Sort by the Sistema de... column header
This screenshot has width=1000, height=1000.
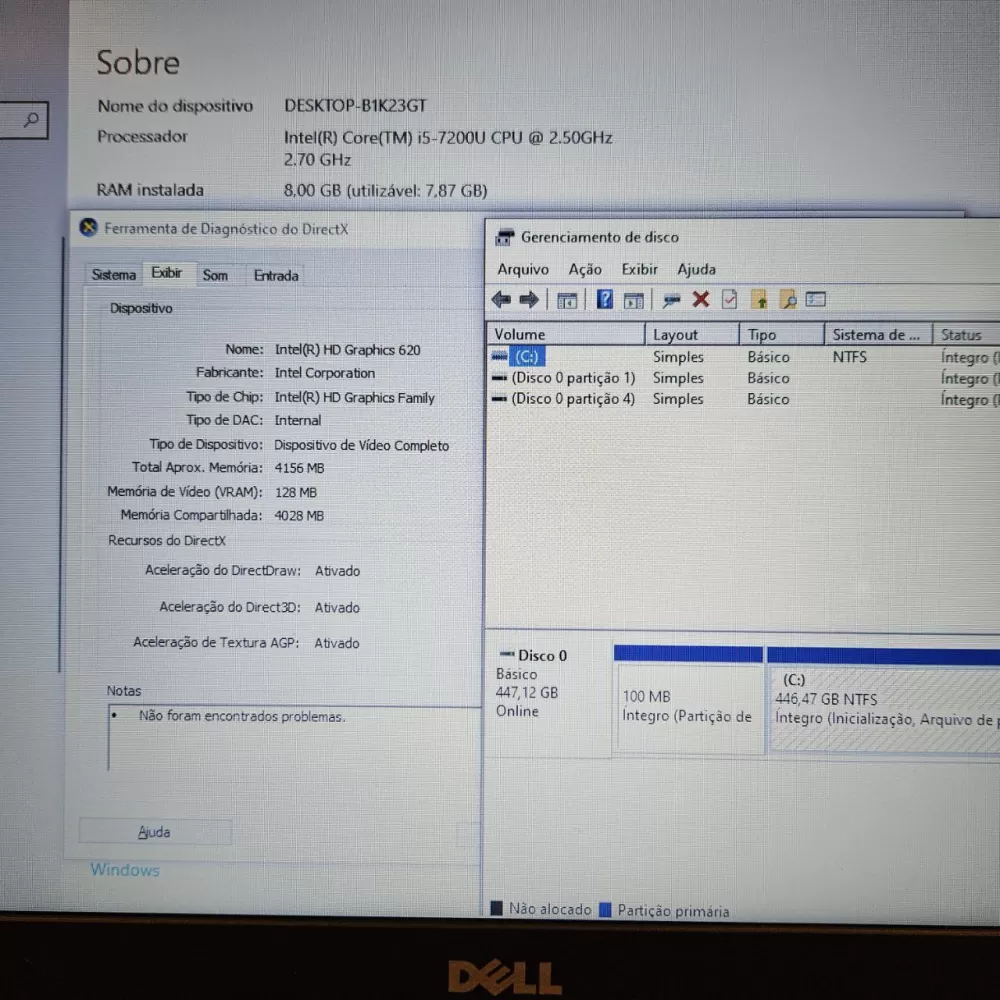pyautogui.click(x=878, y=334)
